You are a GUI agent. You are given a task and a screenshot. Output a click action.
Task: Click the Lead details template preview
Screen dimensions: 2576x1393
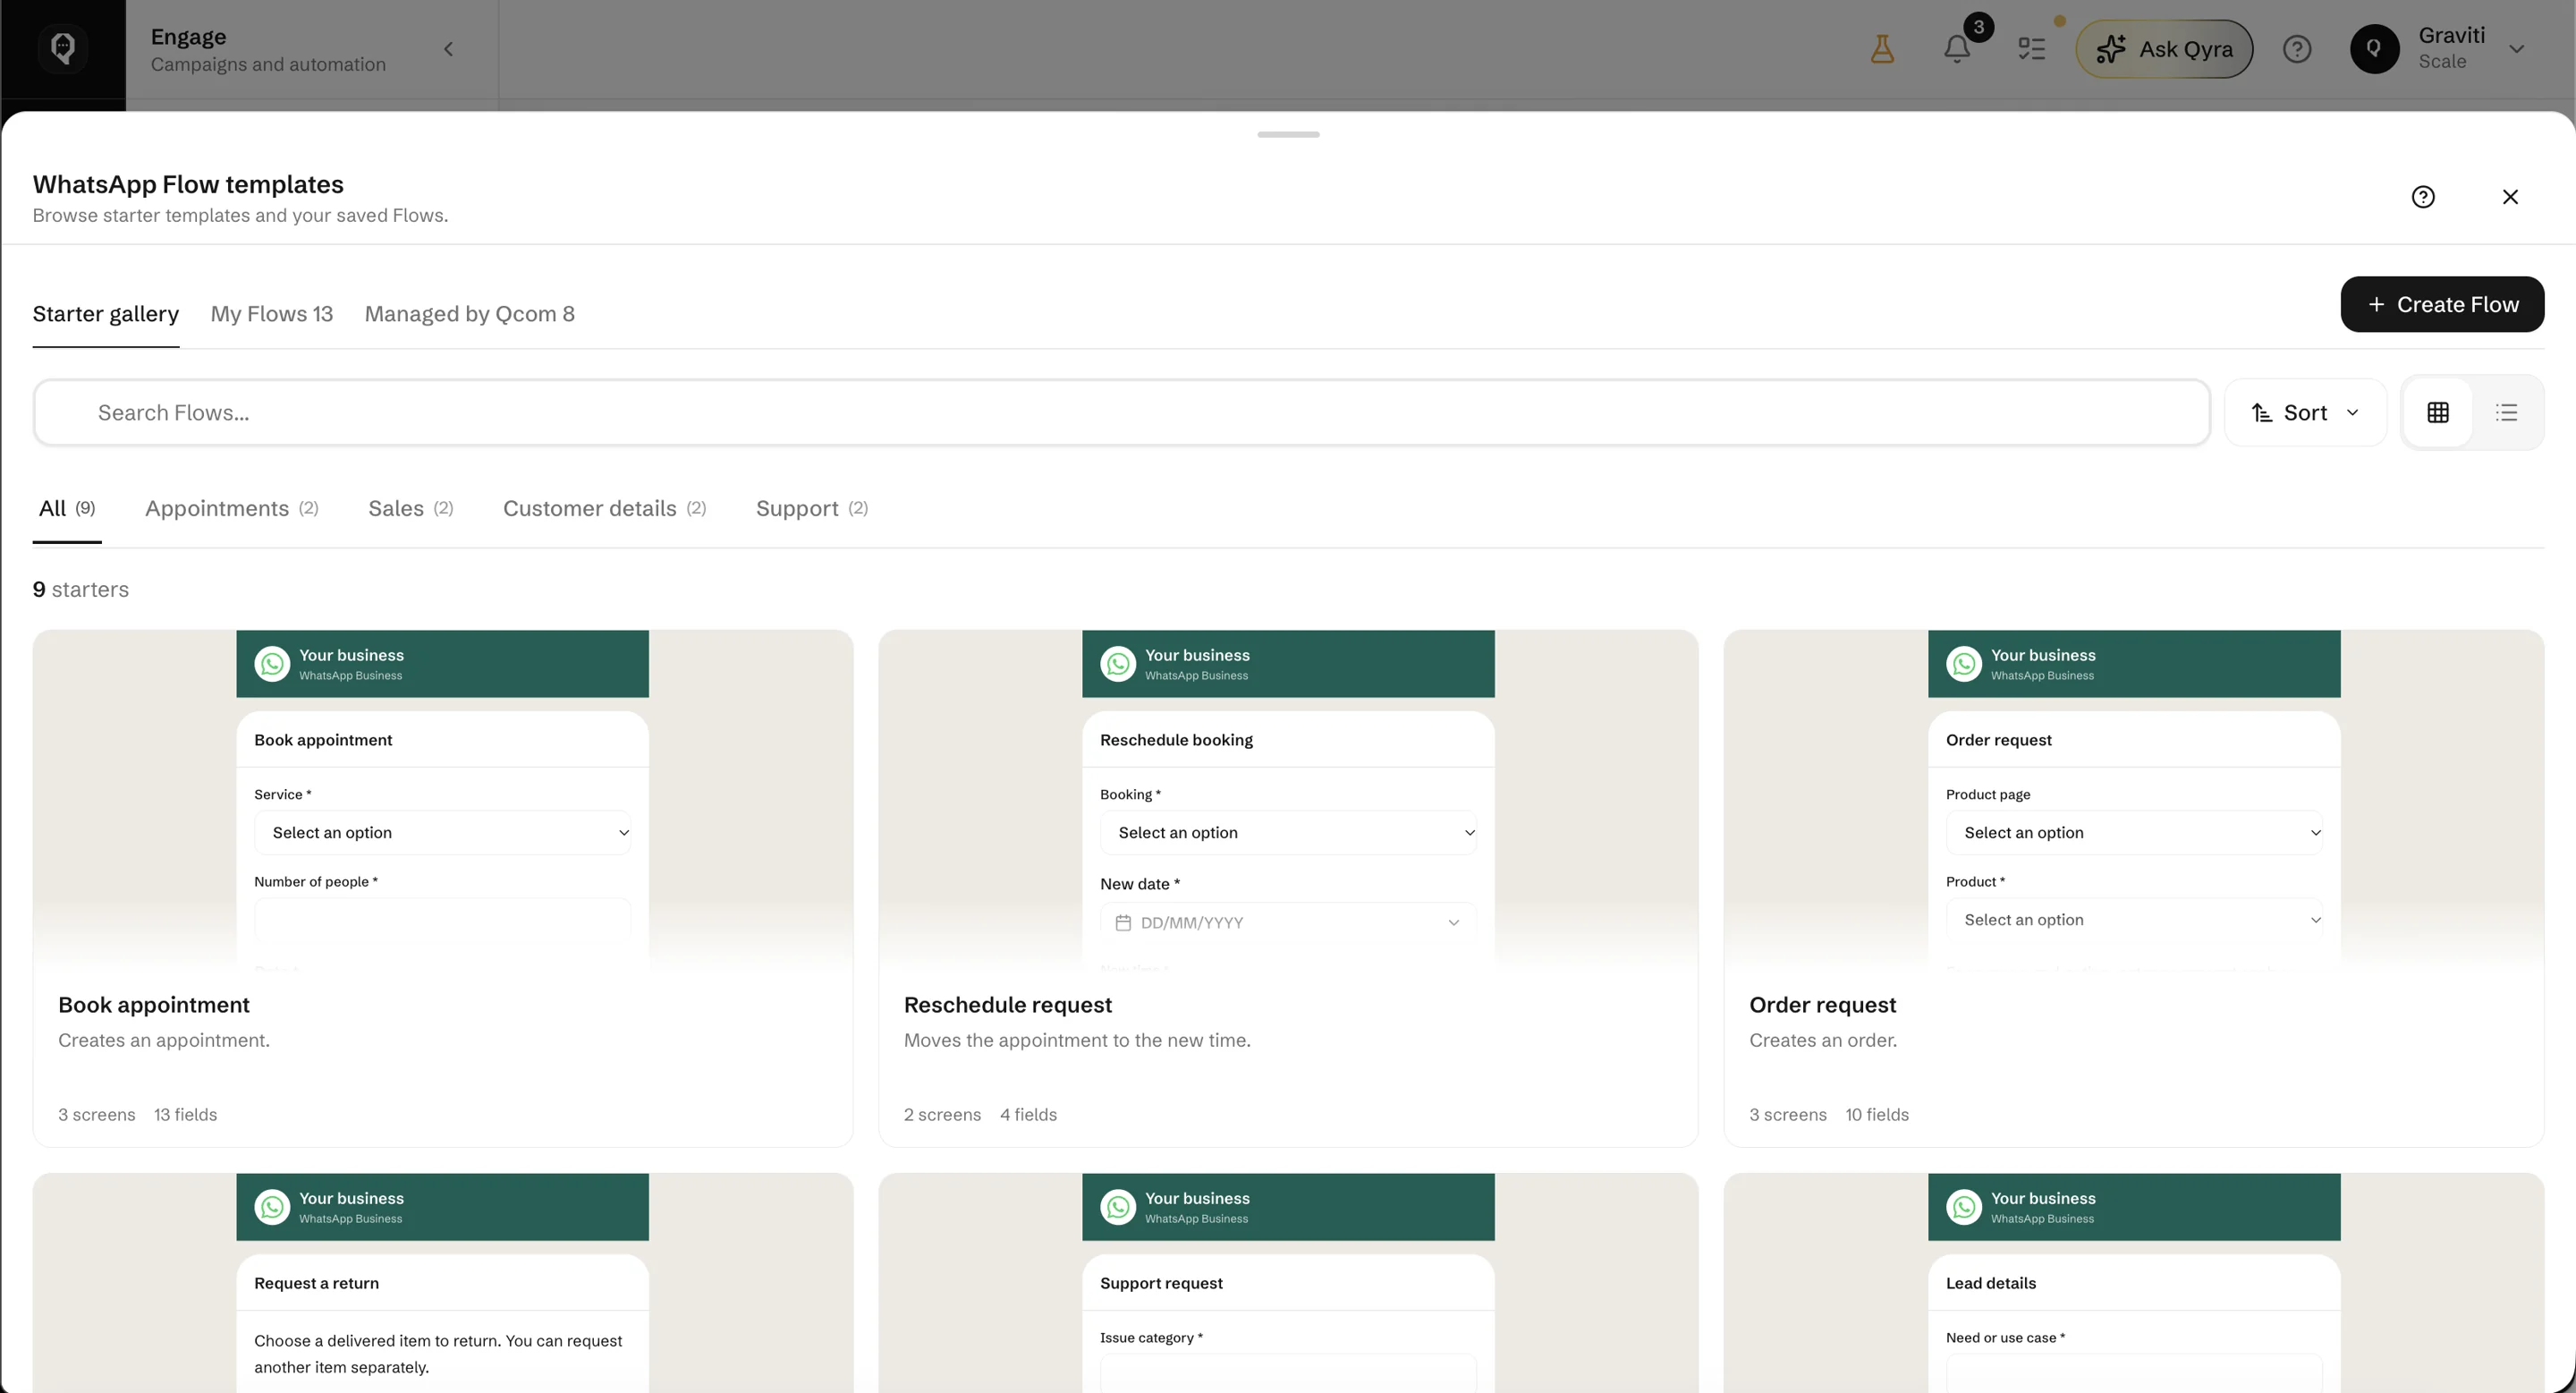(2134, 1284)
